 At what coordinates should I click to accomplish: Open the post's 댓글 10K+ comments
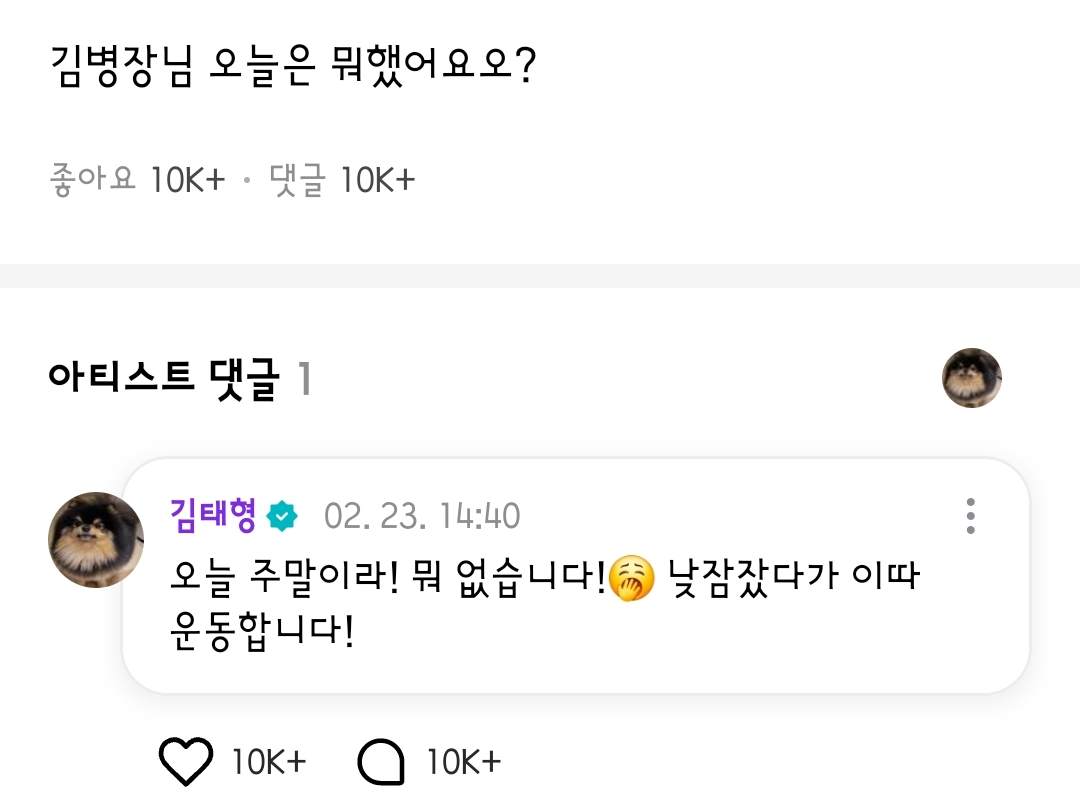pyautogui.click(x=342, y=180)
